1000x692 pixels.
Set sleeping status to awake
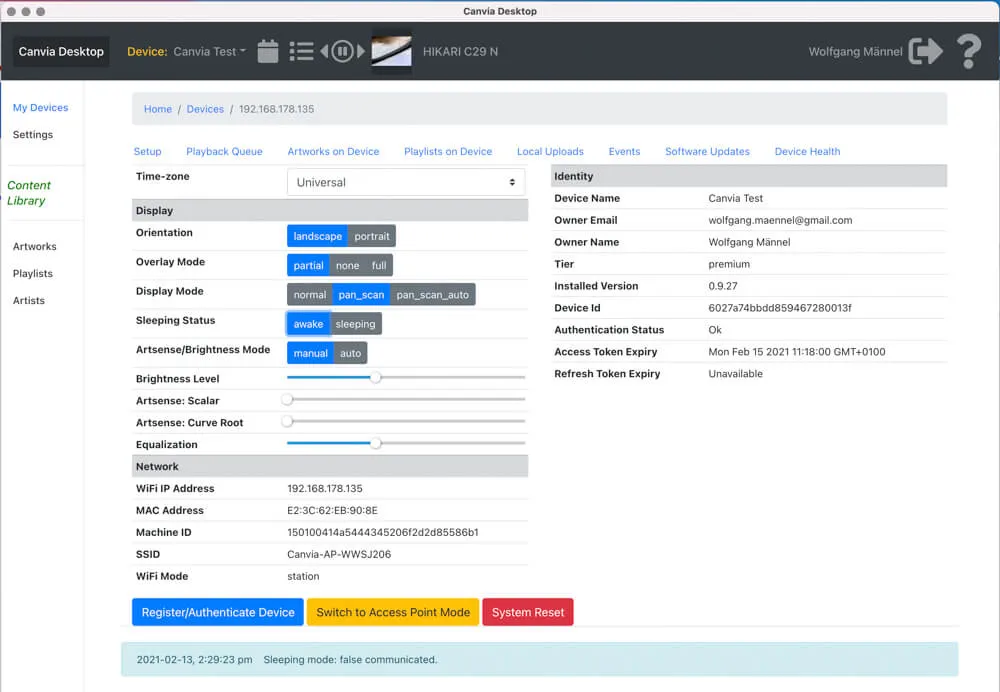309,324
